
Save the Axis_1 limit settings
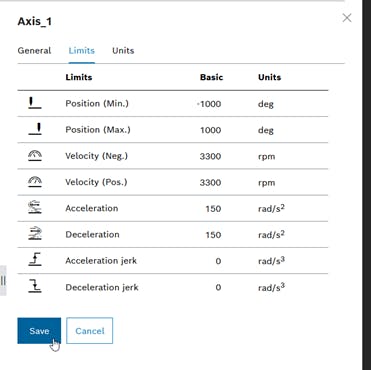click(x=39, y=331)
